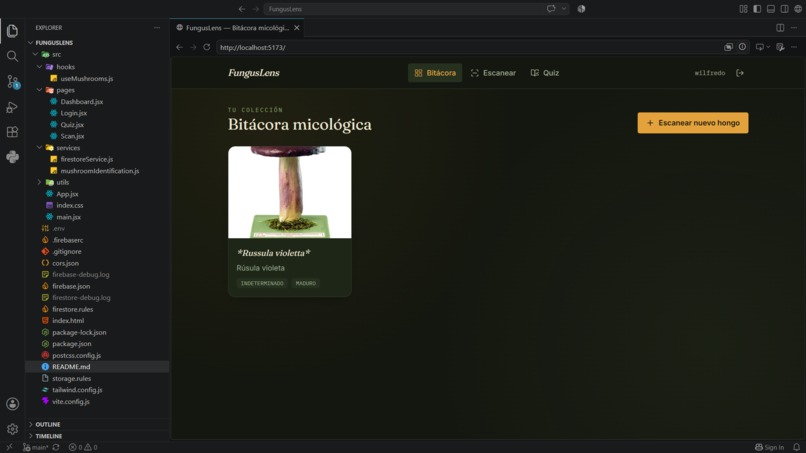Image resolution: width=806 pixels, height=453 pixels.
Task: Split the editor right
Action: (780, 28)
